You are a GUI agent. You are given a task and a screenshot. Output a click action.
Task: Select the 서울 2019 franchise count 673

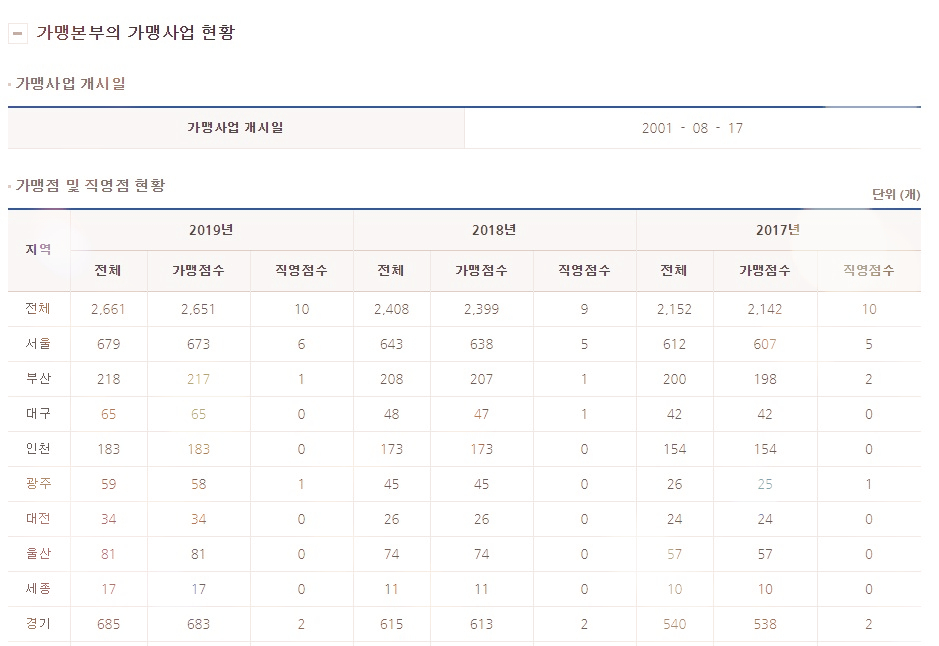(198, 344)
